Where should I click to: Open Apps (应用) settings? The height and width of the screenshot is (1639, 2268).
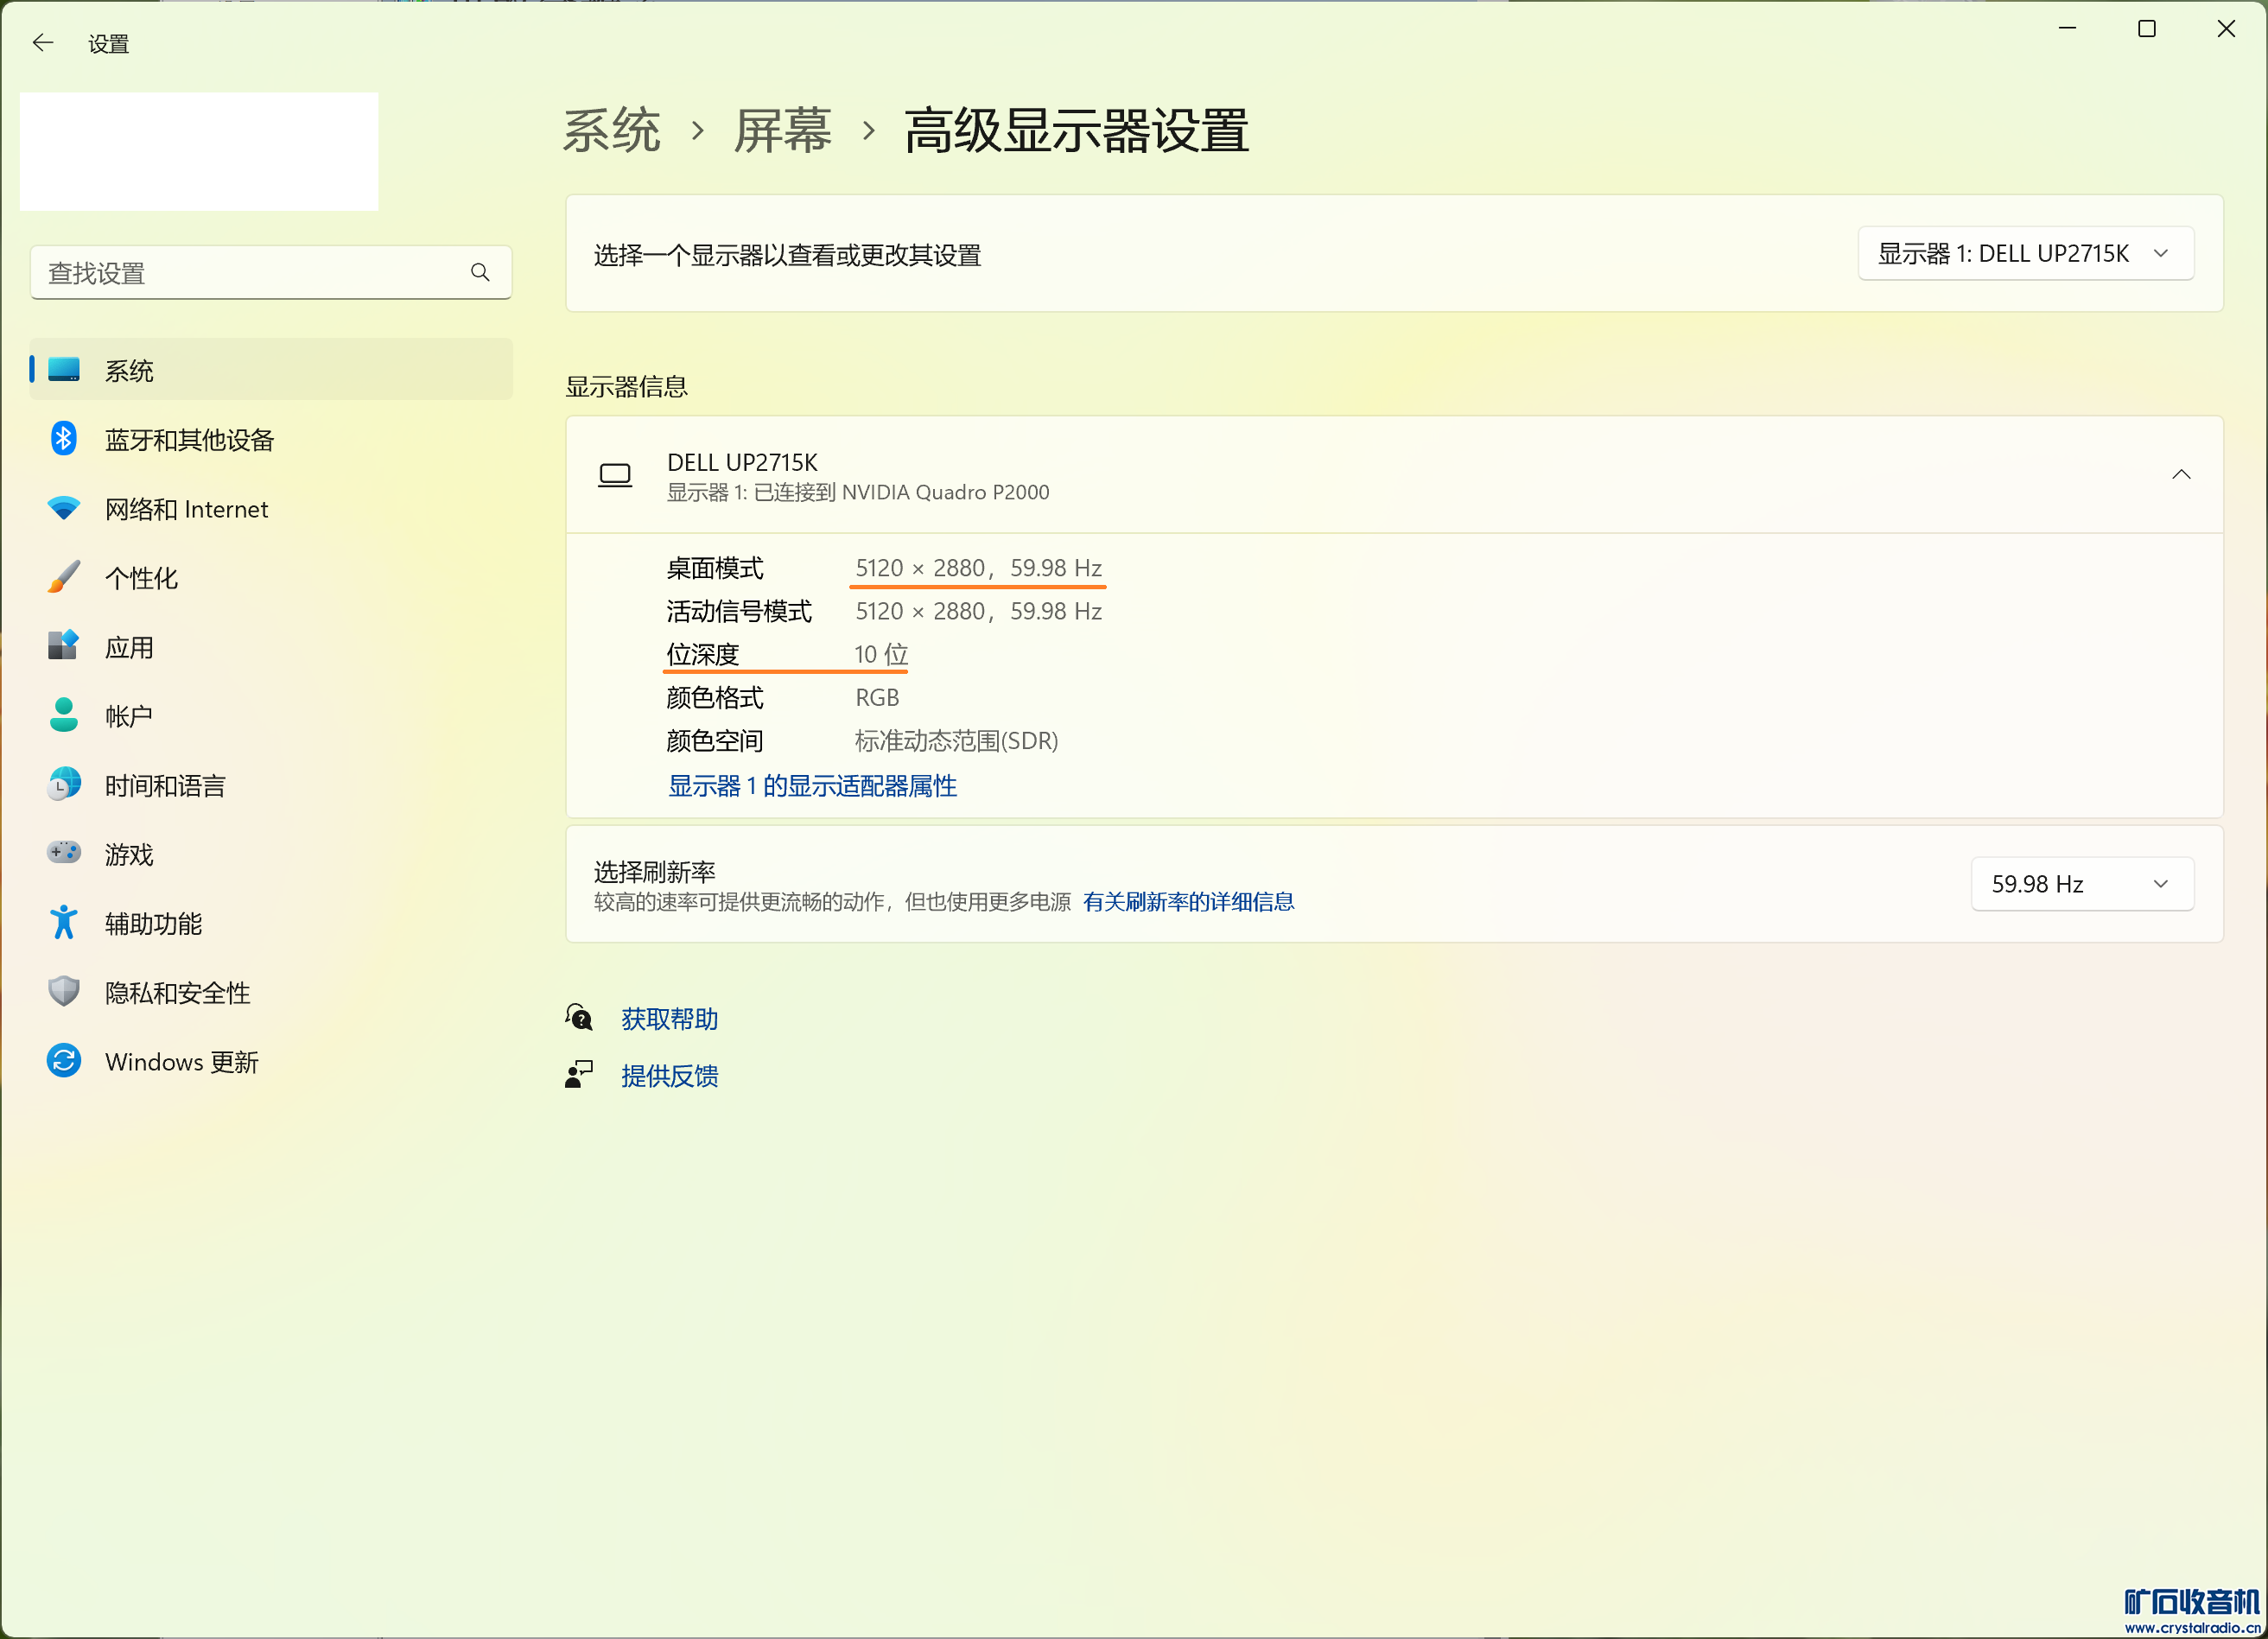pyautogui.click(x=129, y=647)
